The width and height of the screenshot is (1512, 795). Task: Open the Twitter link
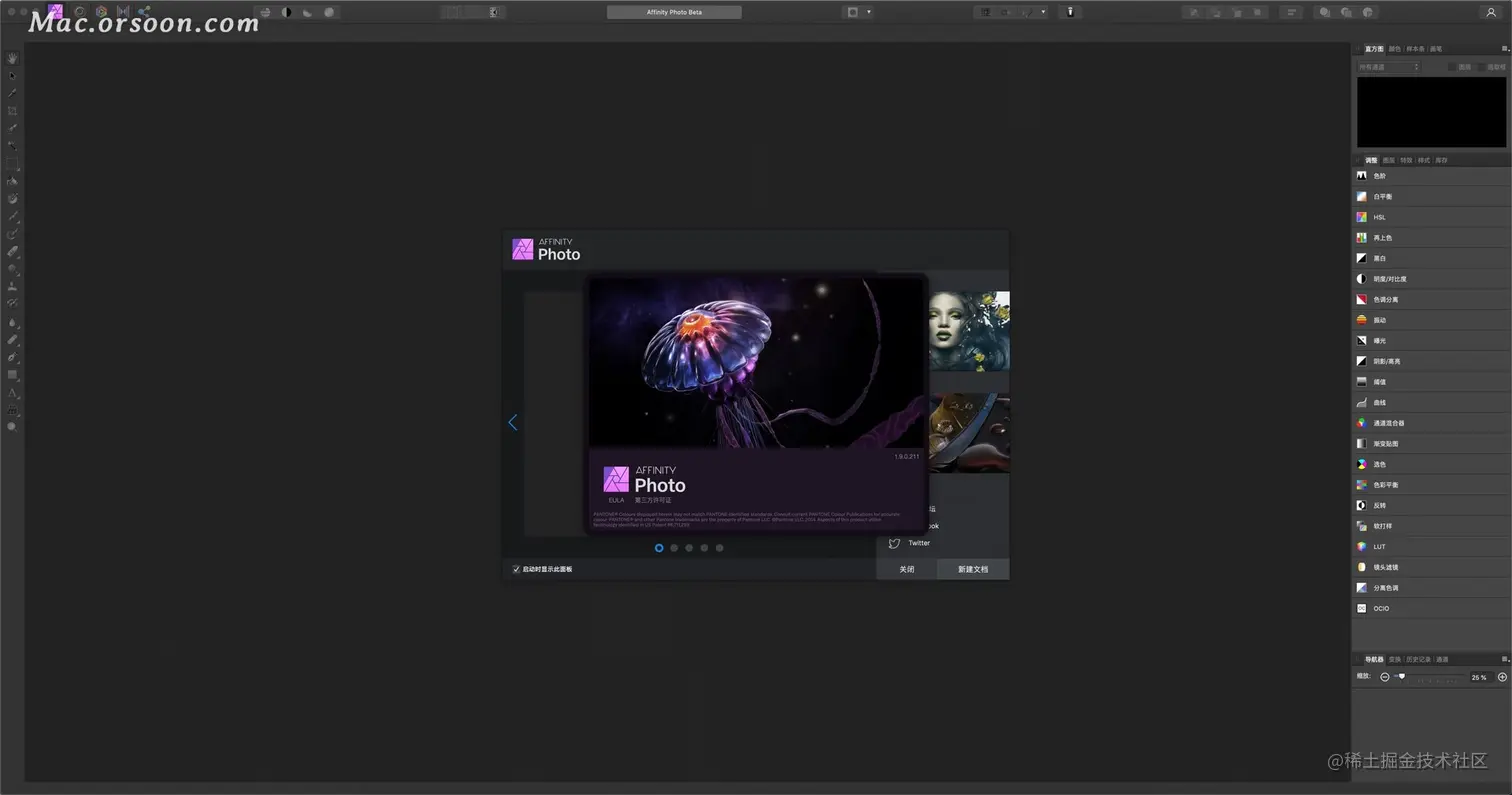click(919, 543)
